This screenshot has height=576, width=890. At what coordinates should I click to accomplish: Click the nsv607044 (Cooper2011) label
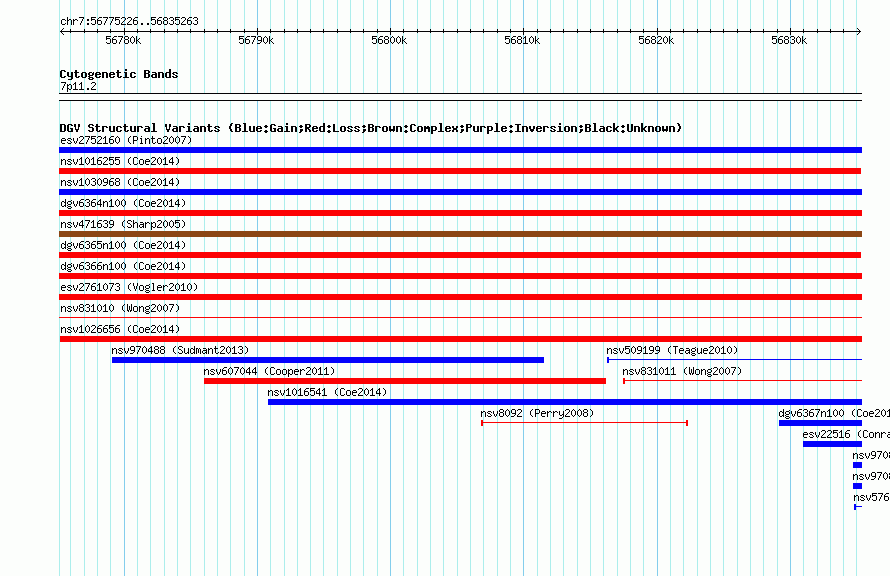click(269, 371)
